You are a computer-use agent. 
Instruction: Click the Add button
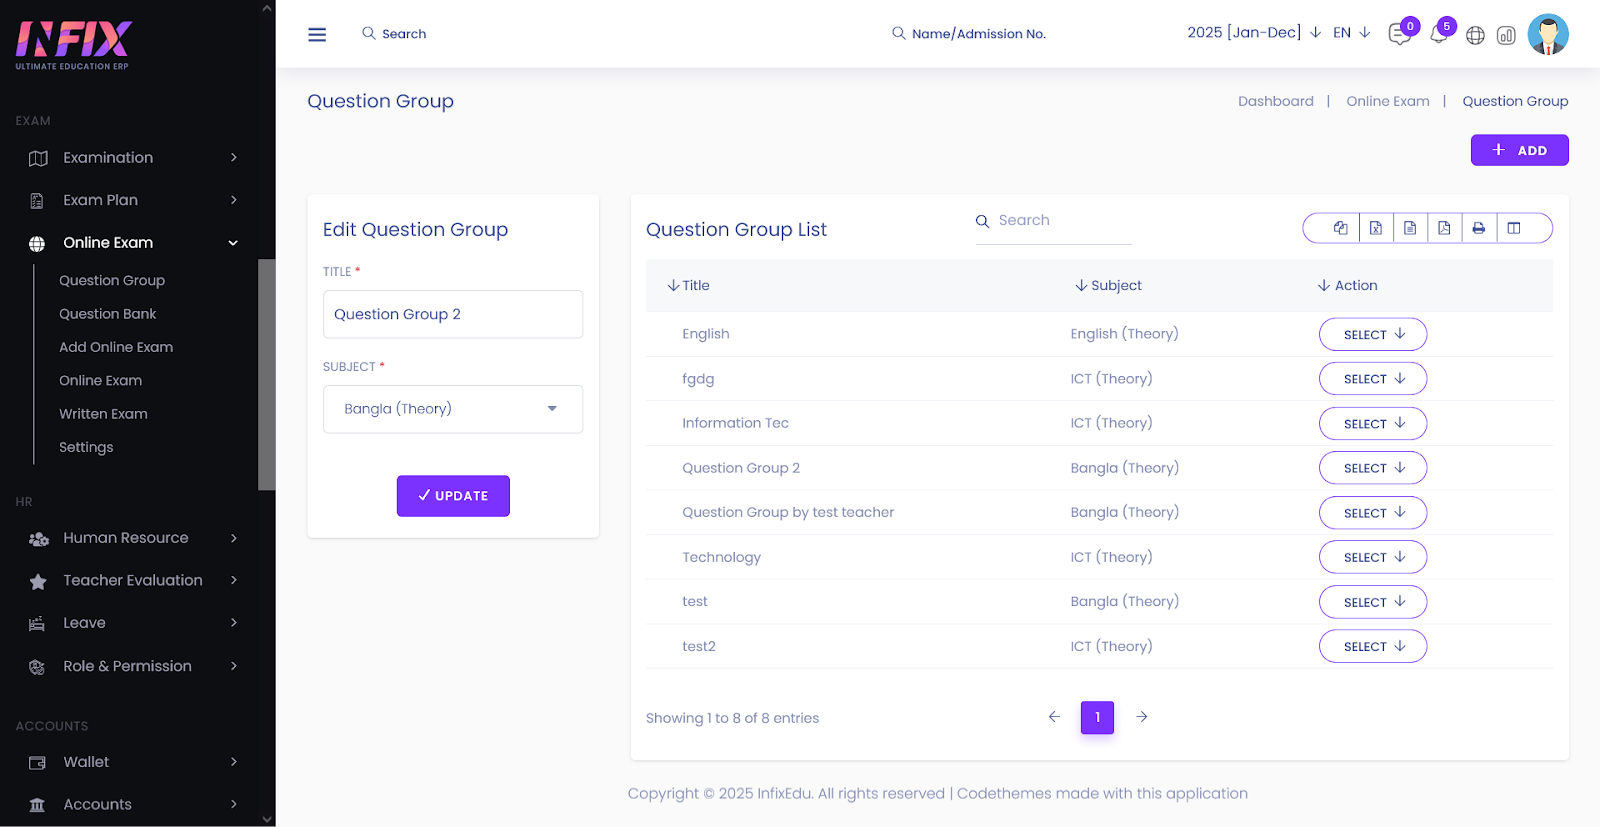click(1518, 150)
